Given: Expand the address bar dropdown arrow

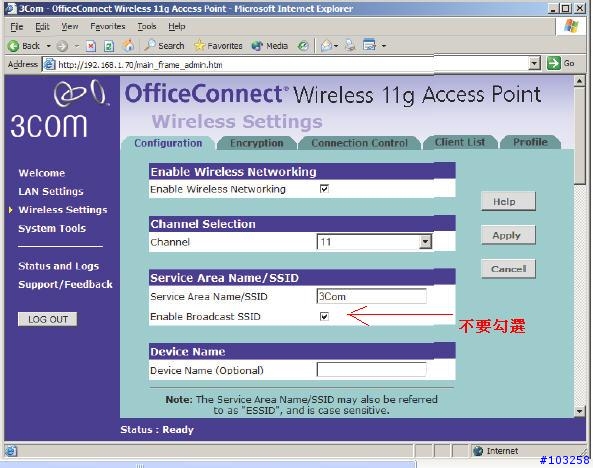Looking at the screenshot, I should 534,64.
